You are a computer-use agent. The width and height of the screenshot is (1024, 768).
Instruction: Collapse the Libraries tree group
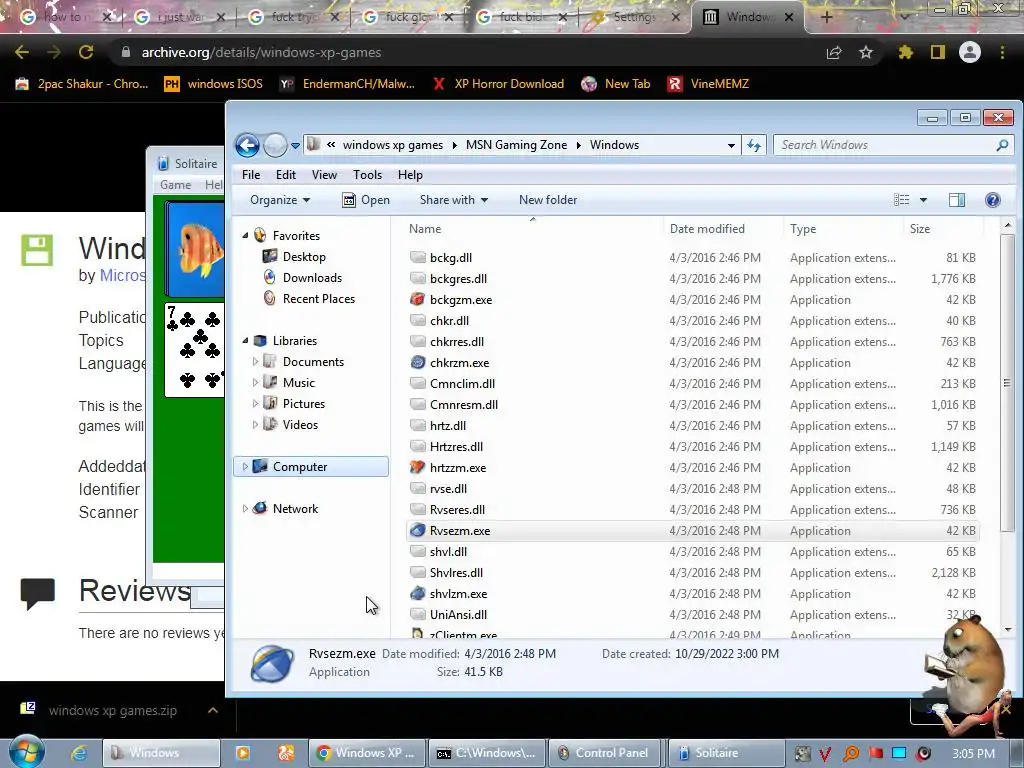[x=246, y=340]
